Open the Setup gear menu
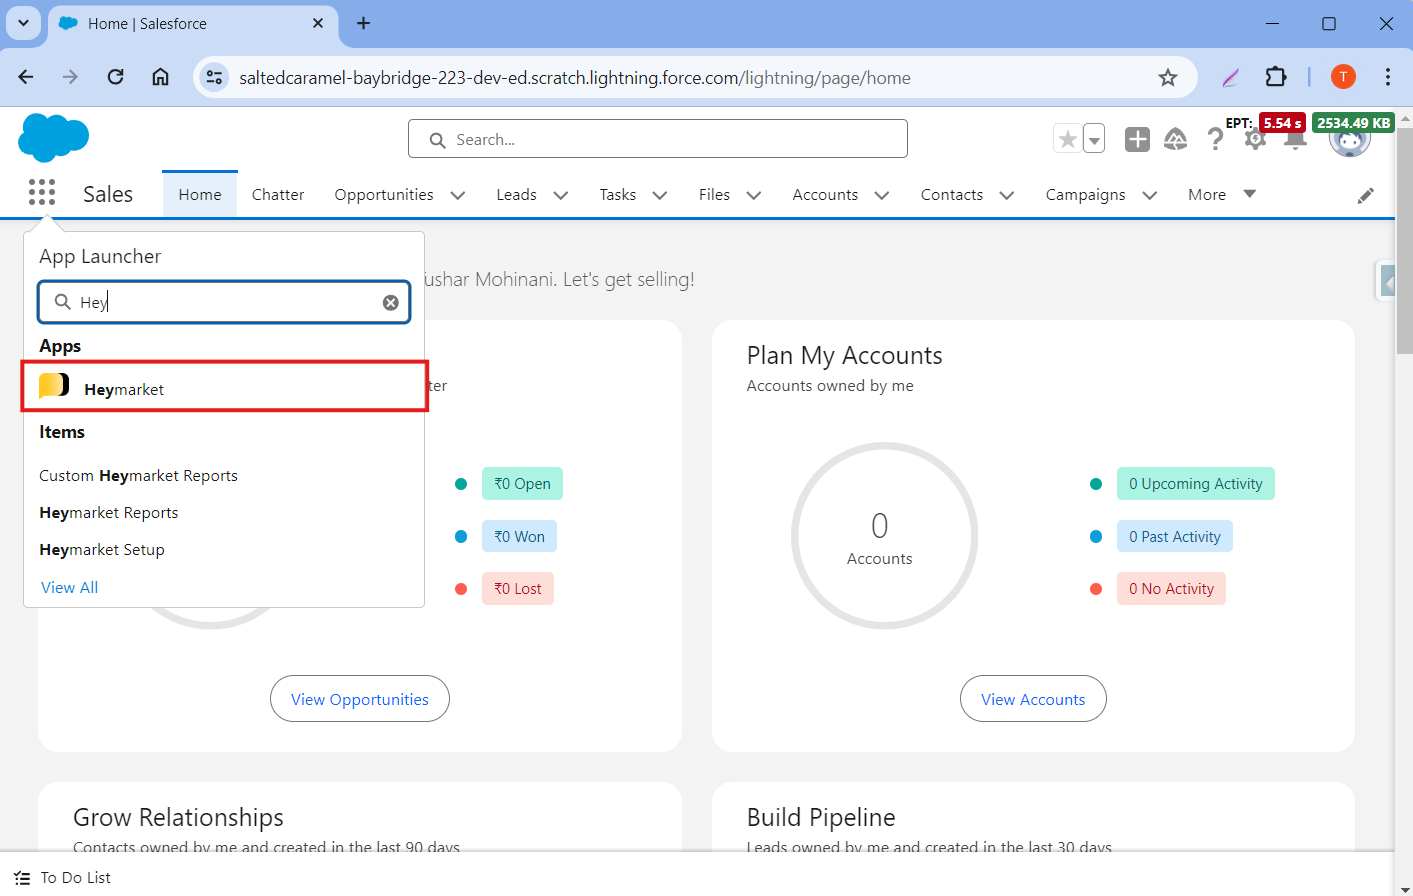This screenshot has height=896, width=1413. [1255, 139]
